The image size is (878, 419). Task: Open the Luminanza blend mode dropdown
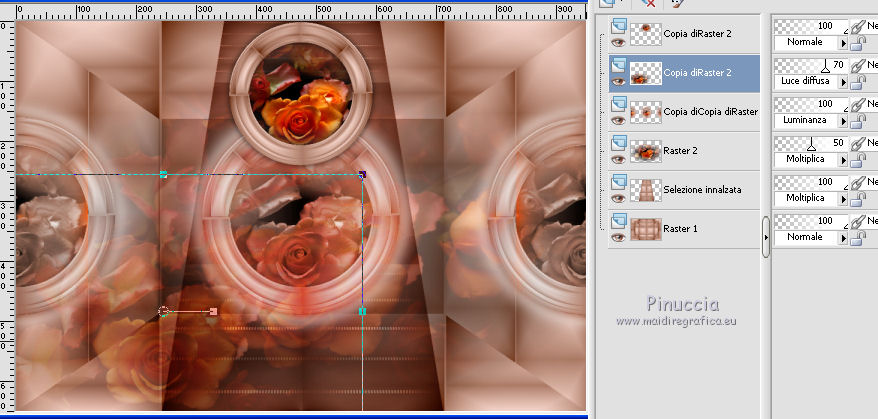click(x=843, y=120)
